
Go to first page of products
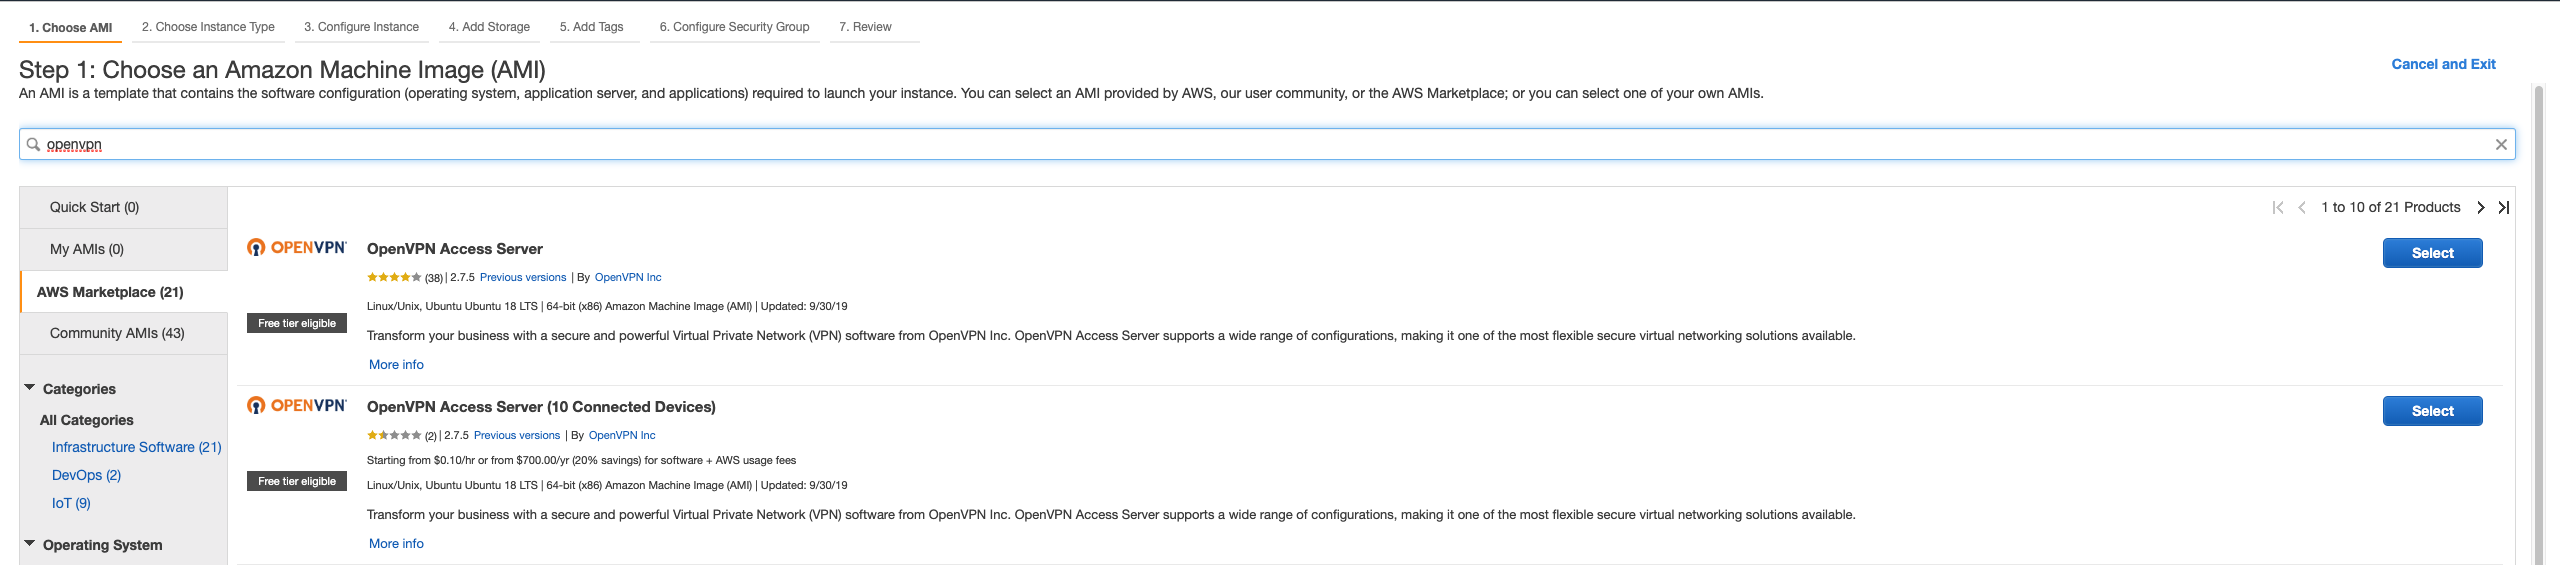2278,207
